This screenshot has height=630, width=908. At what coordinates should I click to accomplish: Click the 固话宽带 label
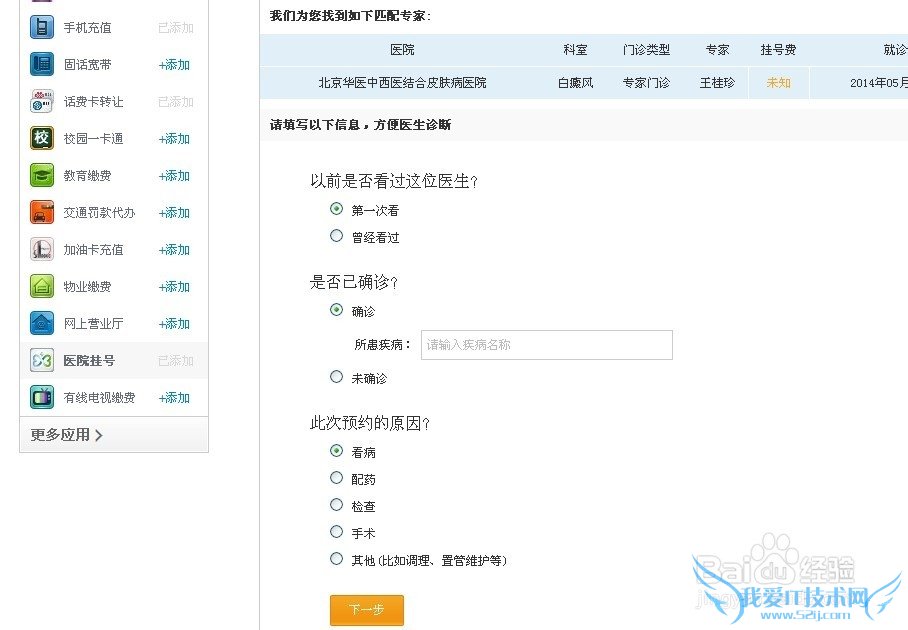pyautogui.click(x=87, y=65)
